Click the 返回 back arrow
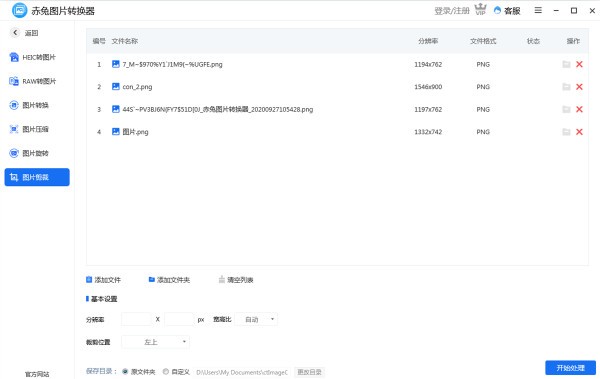This screenshot has height=379, width=600. coord(15,33)
